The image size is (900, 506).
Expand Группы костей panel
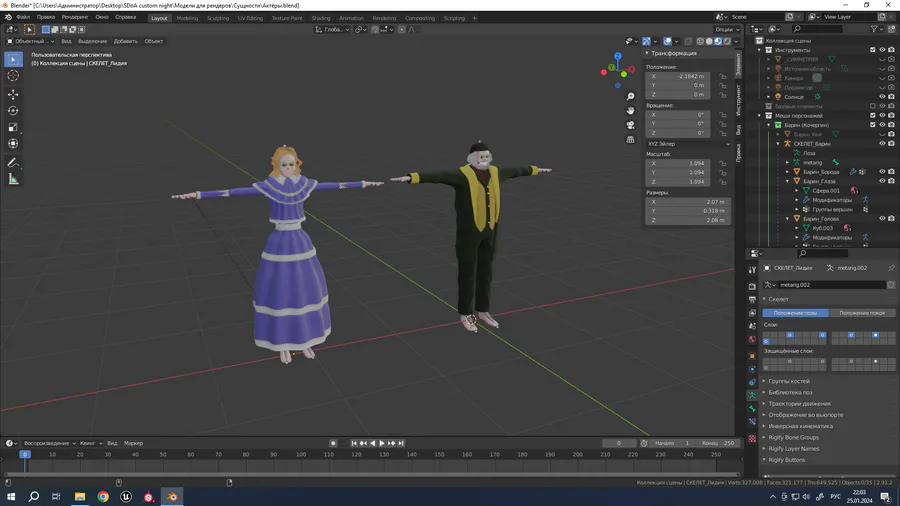coord(789,381)
